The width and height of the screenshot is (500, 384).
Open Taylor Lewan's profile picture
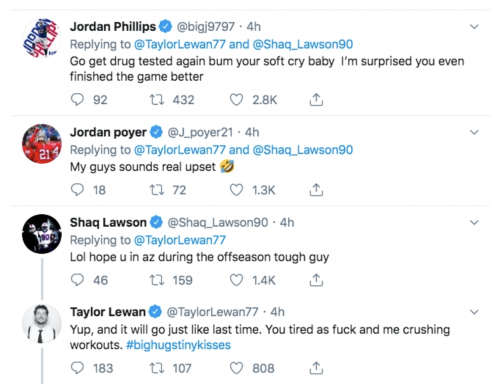(42, 323)
